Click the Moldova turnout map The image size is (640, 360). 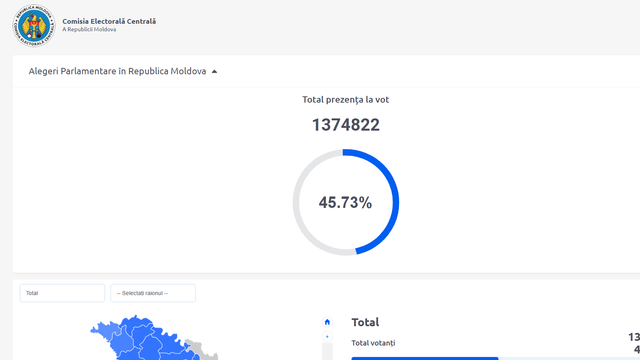pos(154,338)
